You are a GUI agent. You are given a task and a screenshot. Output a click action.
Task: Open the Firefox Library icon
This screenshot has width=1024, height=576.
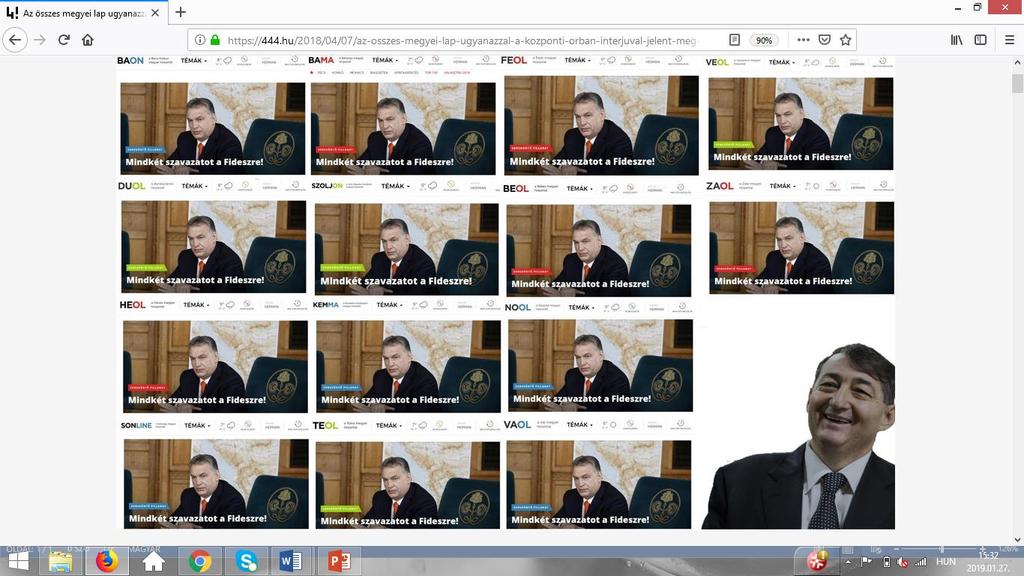(x=957, y=40)
